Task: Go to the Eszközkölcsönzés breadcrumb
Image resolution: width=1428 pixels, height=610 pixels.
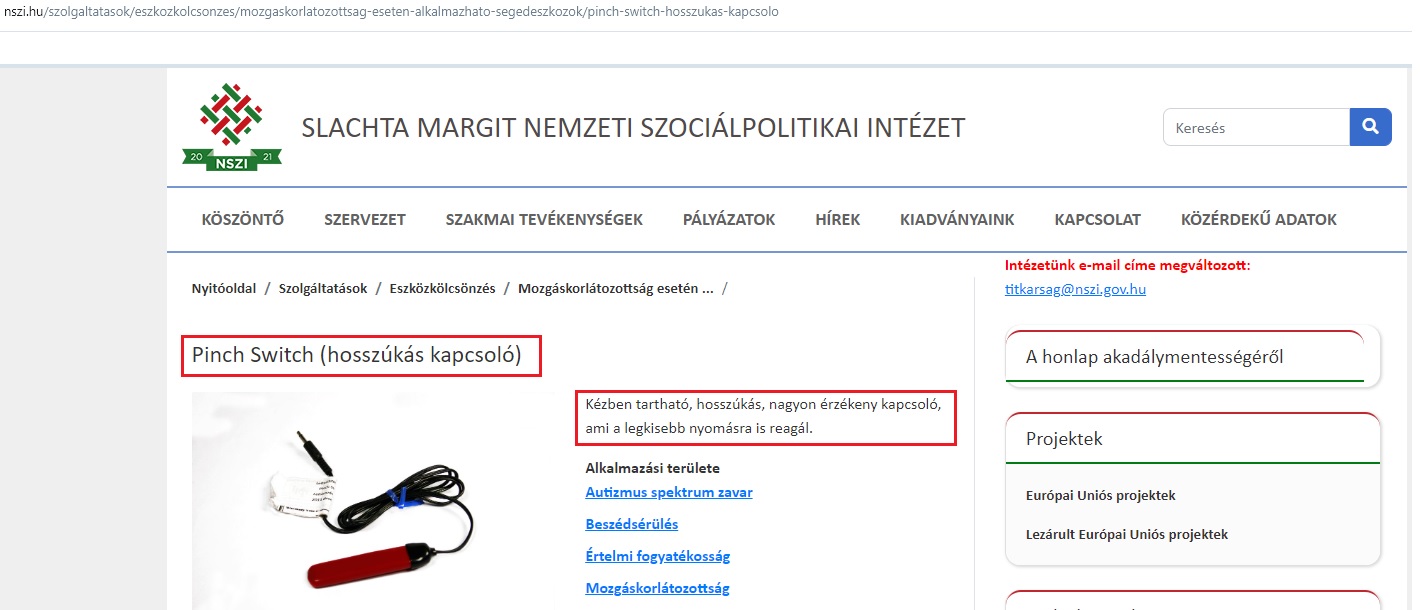Action: point(443,288)
